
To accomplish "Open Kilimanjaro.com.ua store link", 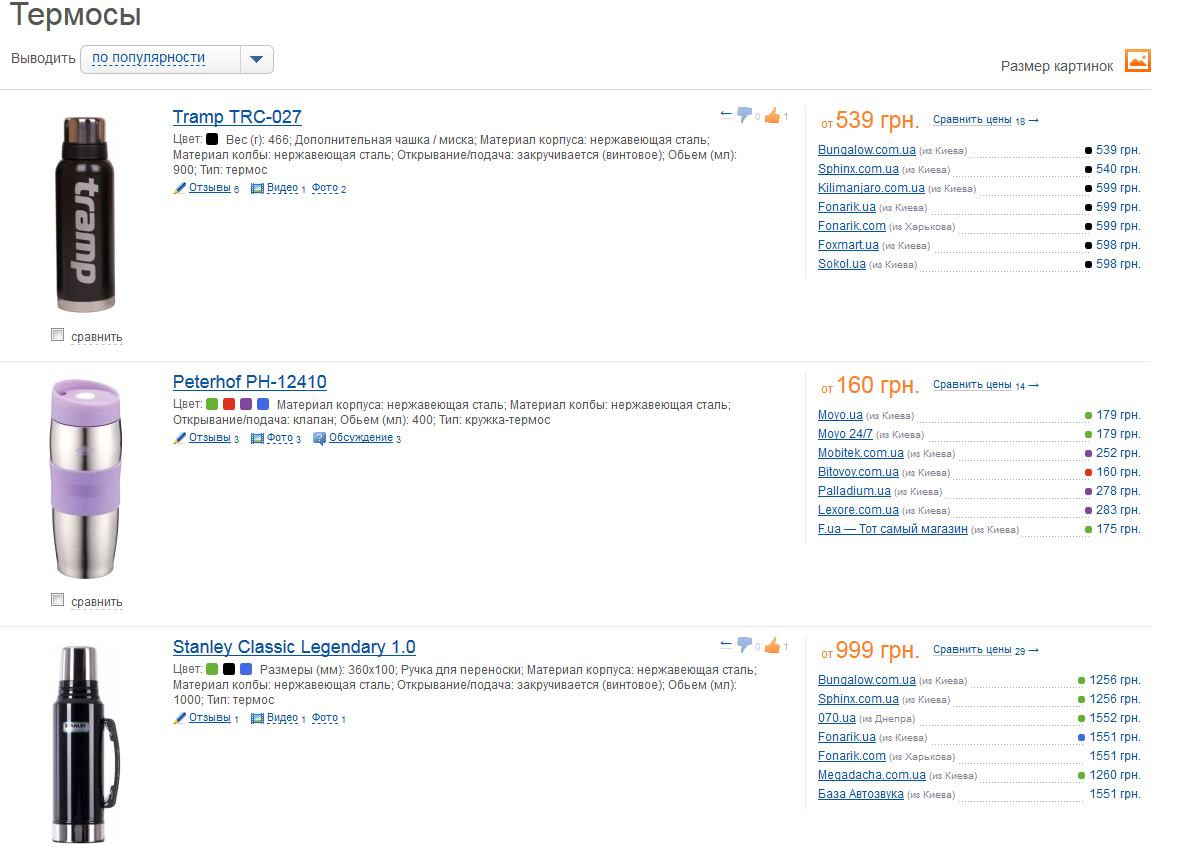I will tap(871, 188).
